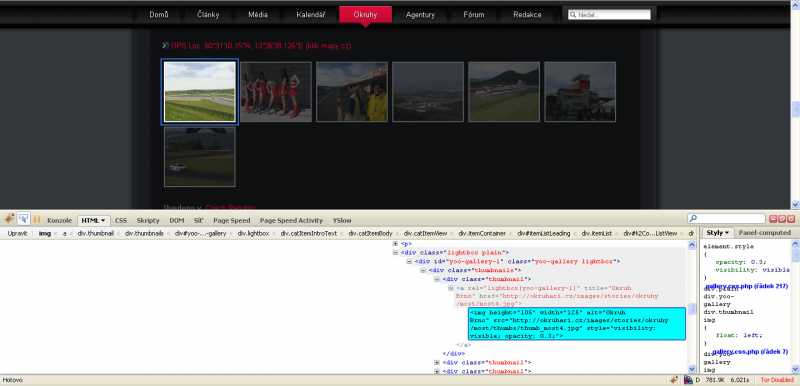Open the grid girls in red thumbnail

pos(276,92)
